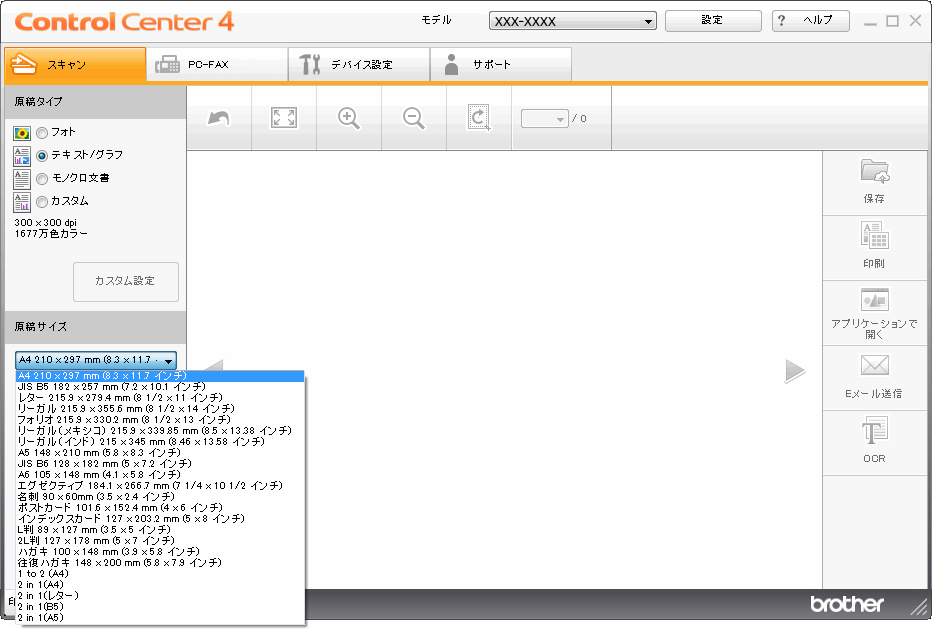This screenshot has width=933, height=629.
Task: Choose 2 in 1(レター) option
Action: [159, 596]
